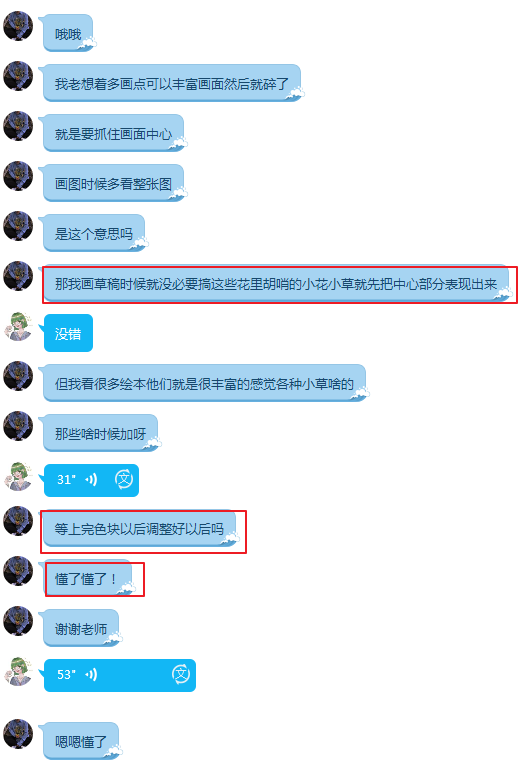Image resolution: width=522 pixels, height=763 pixels.
Task: Open the dark avatar beside 谢谢老师
Action: click(18, 620)
